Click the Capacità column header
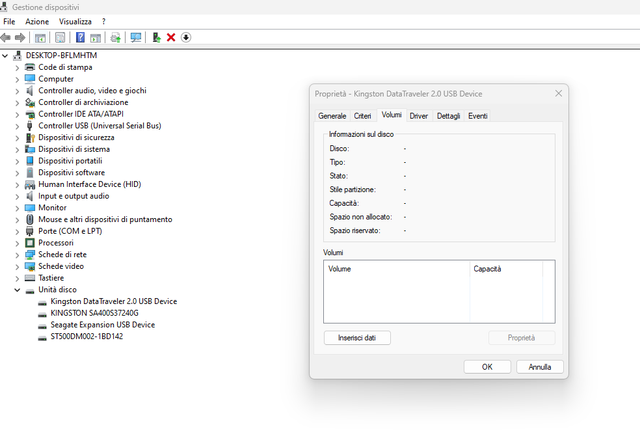The height and width of the screenshot is (433, 640). (488, 269)
